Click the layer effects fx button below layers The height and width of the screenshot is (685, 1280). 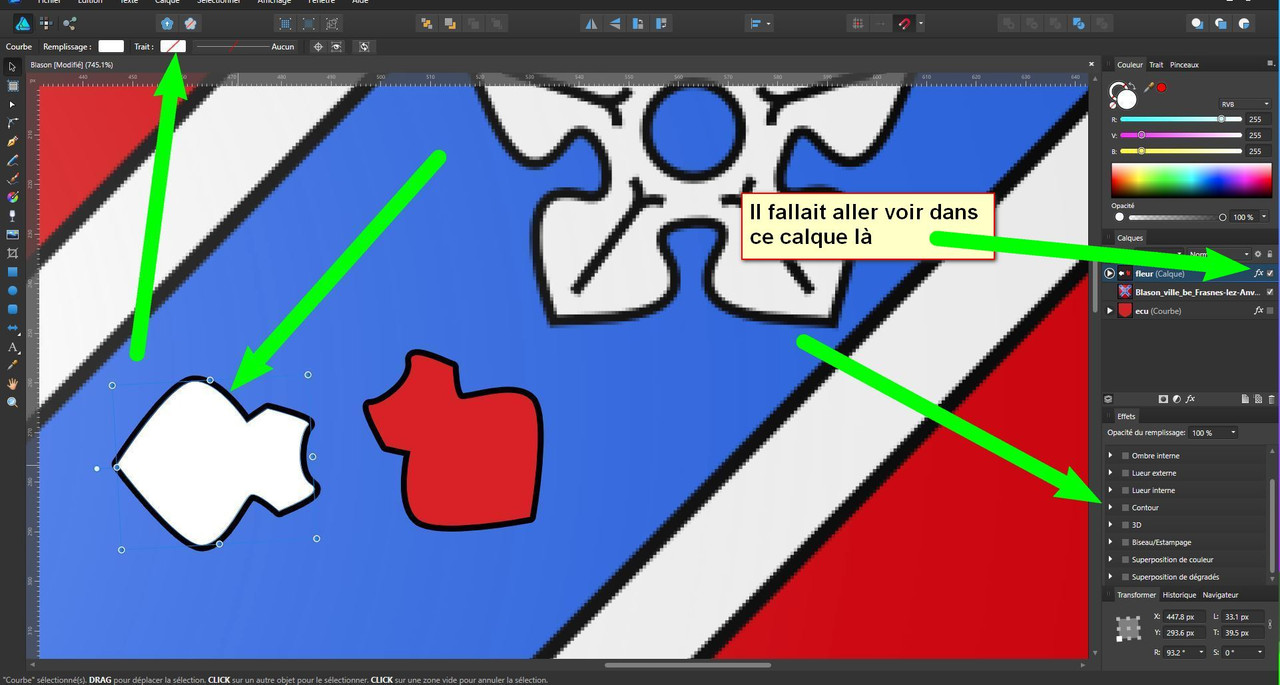coord(1190,399)
